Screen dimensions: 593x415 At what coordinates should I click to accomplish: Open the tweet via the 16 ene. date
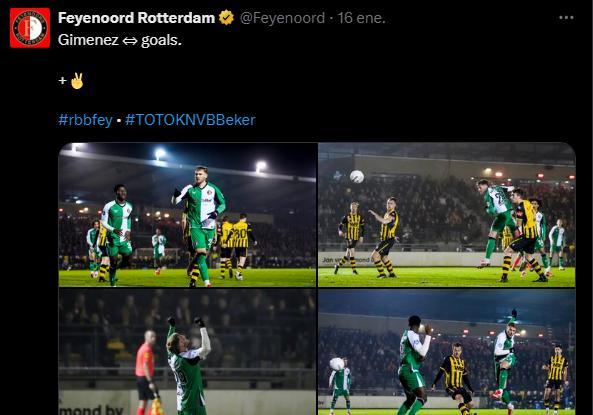[361, 18]
